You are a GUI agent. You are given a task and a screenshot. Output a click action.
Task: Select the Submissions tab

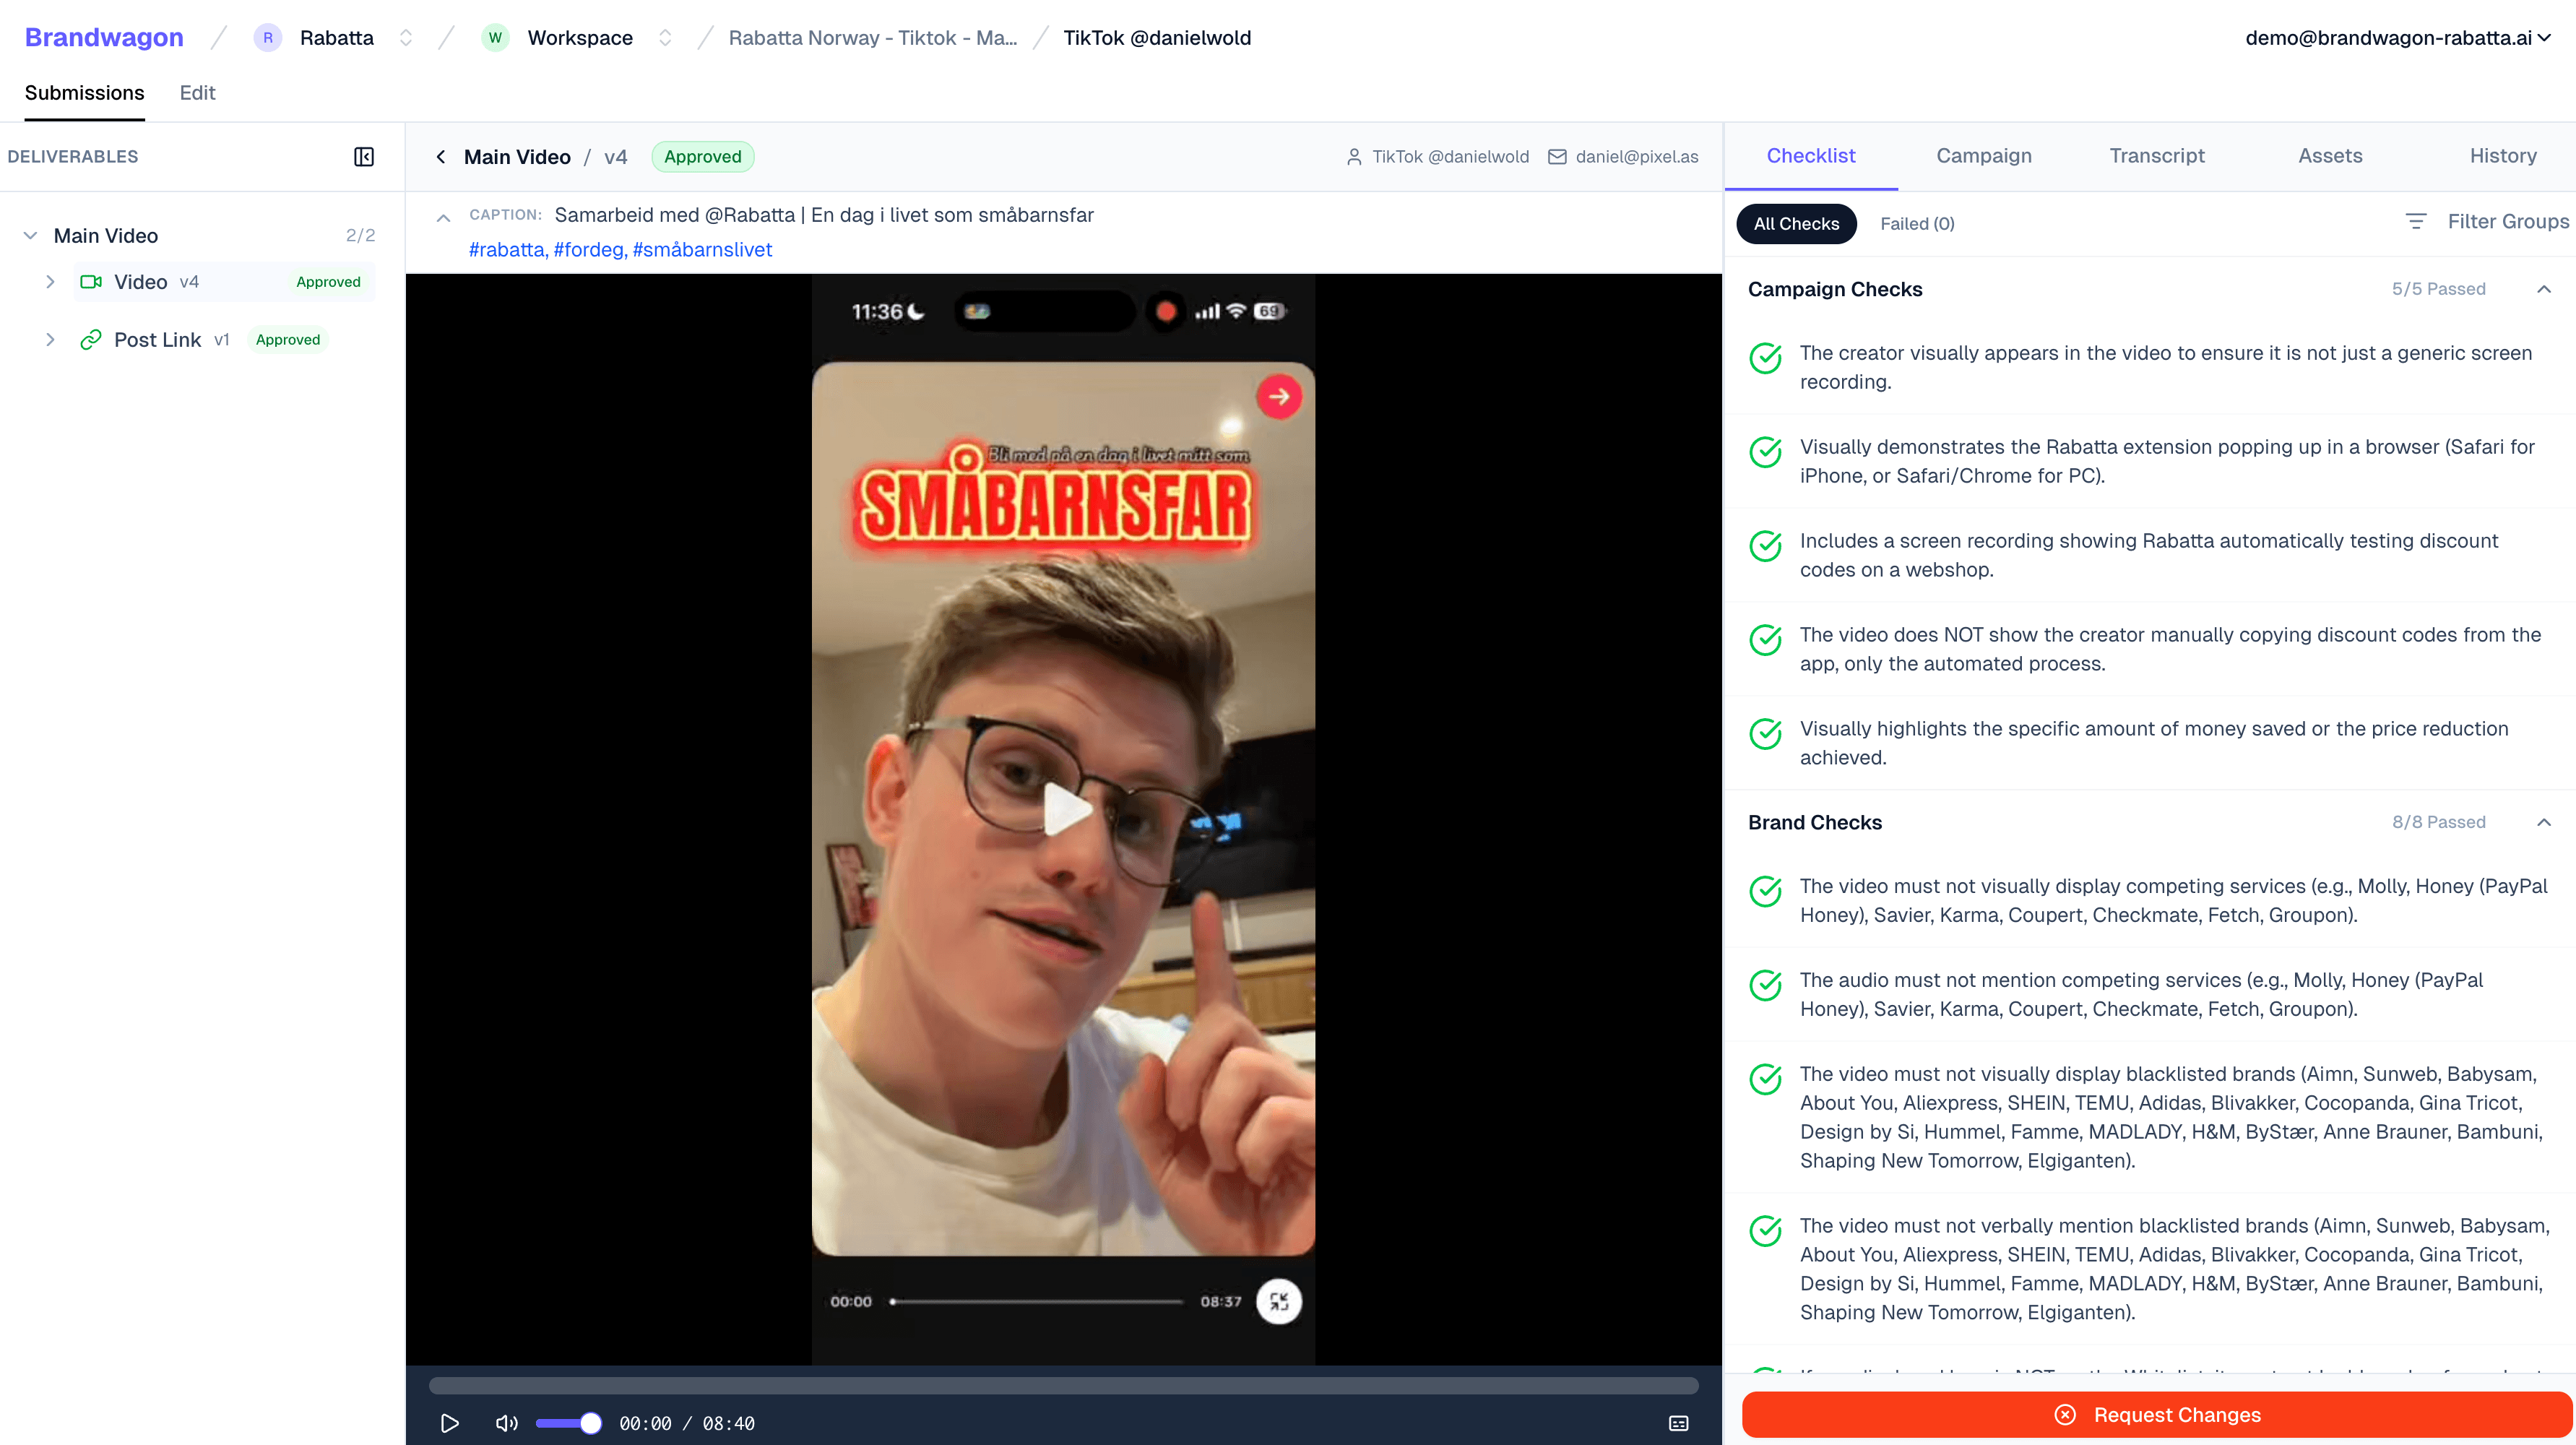pos(85,93)
